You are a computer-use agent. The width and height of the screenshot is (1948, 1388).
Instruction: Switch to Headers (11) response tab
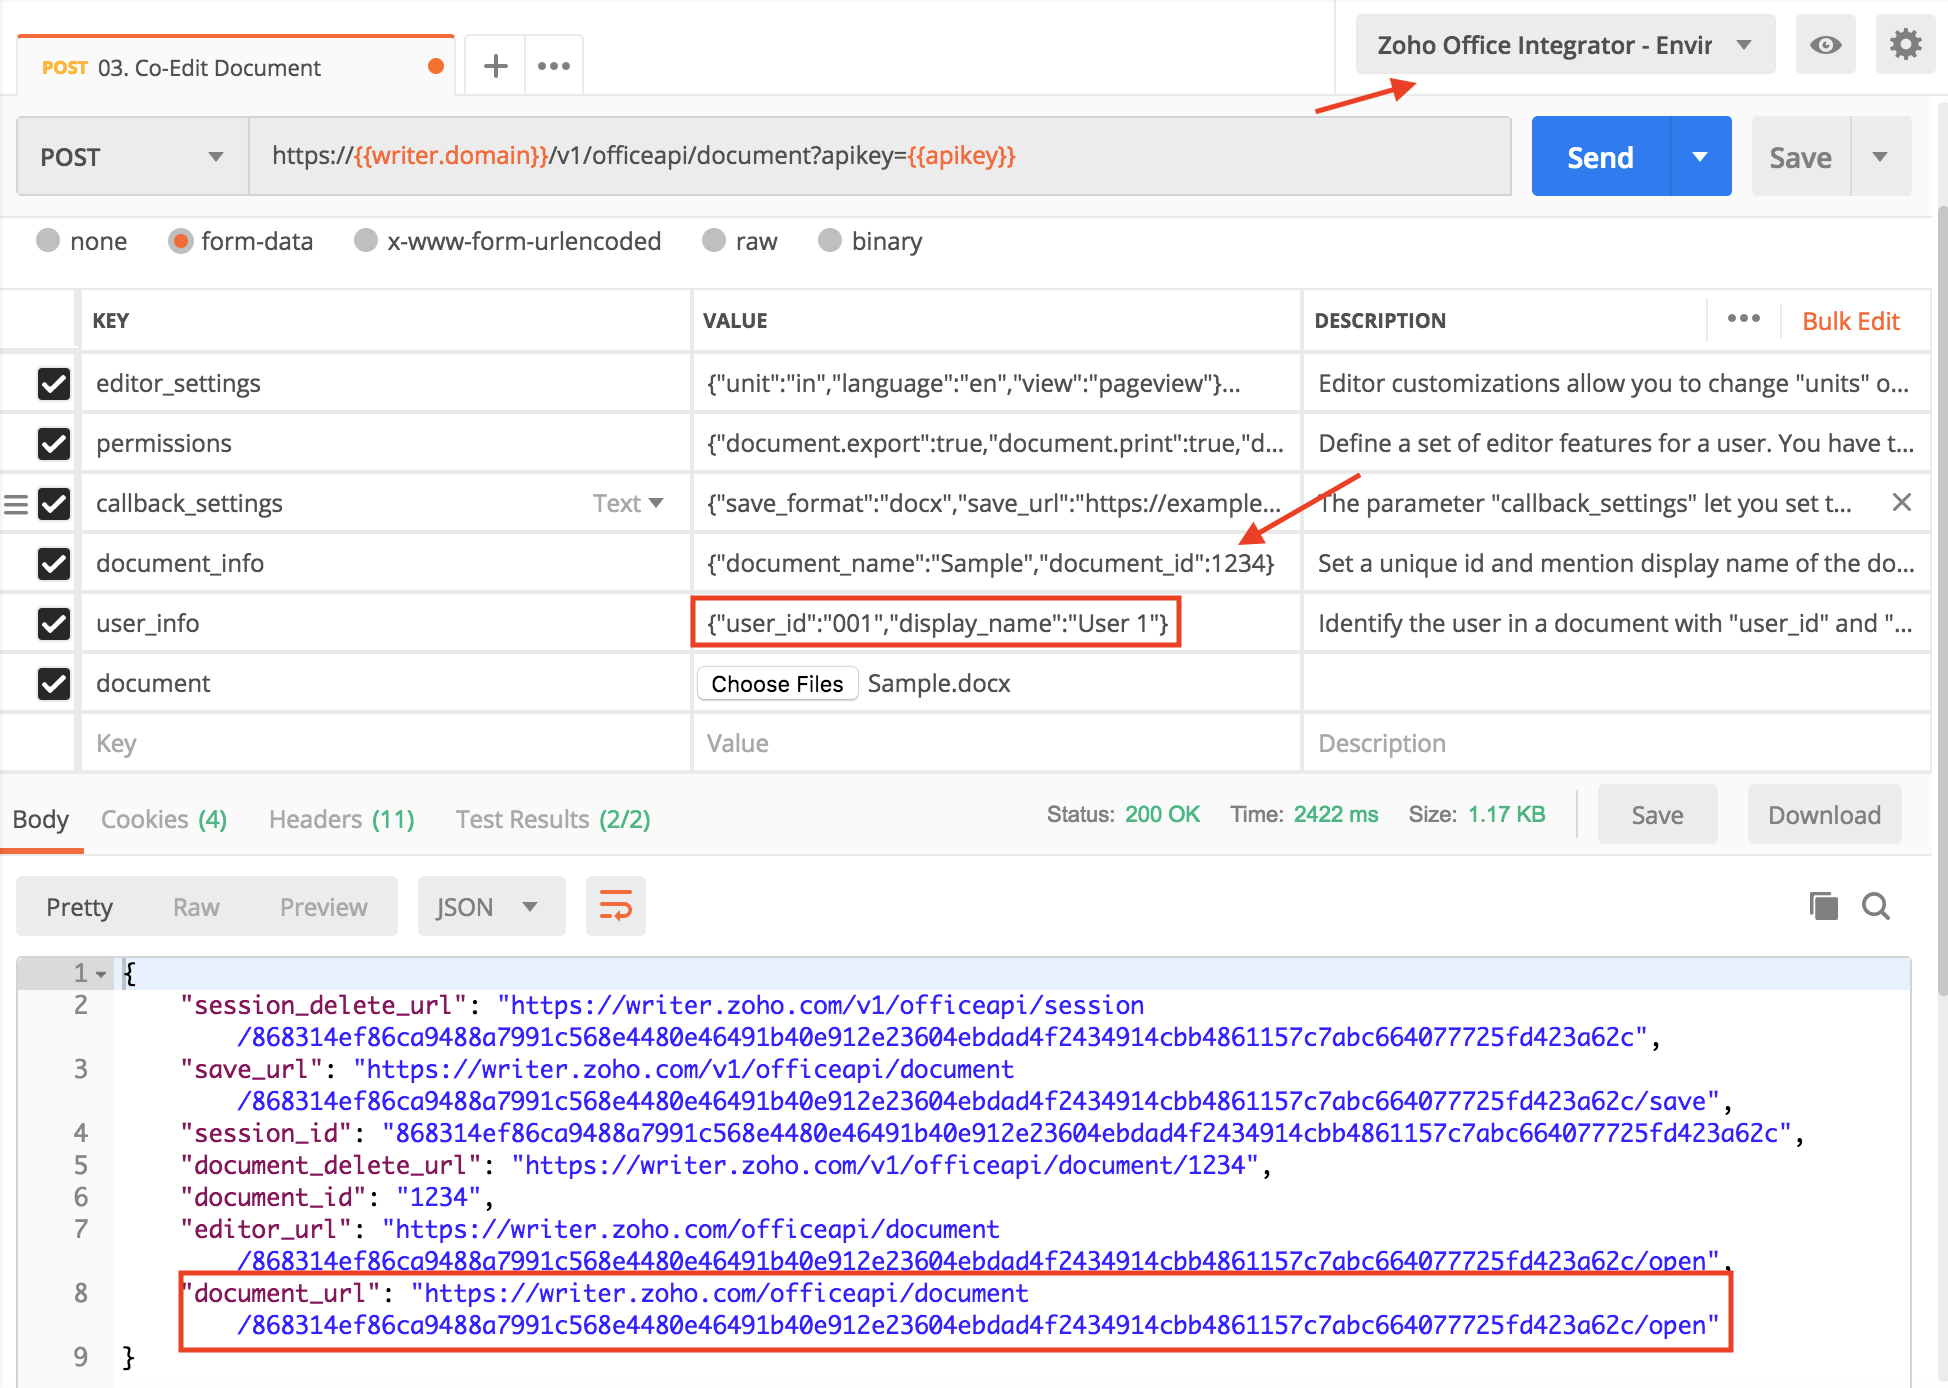click(x=341, y=820)
